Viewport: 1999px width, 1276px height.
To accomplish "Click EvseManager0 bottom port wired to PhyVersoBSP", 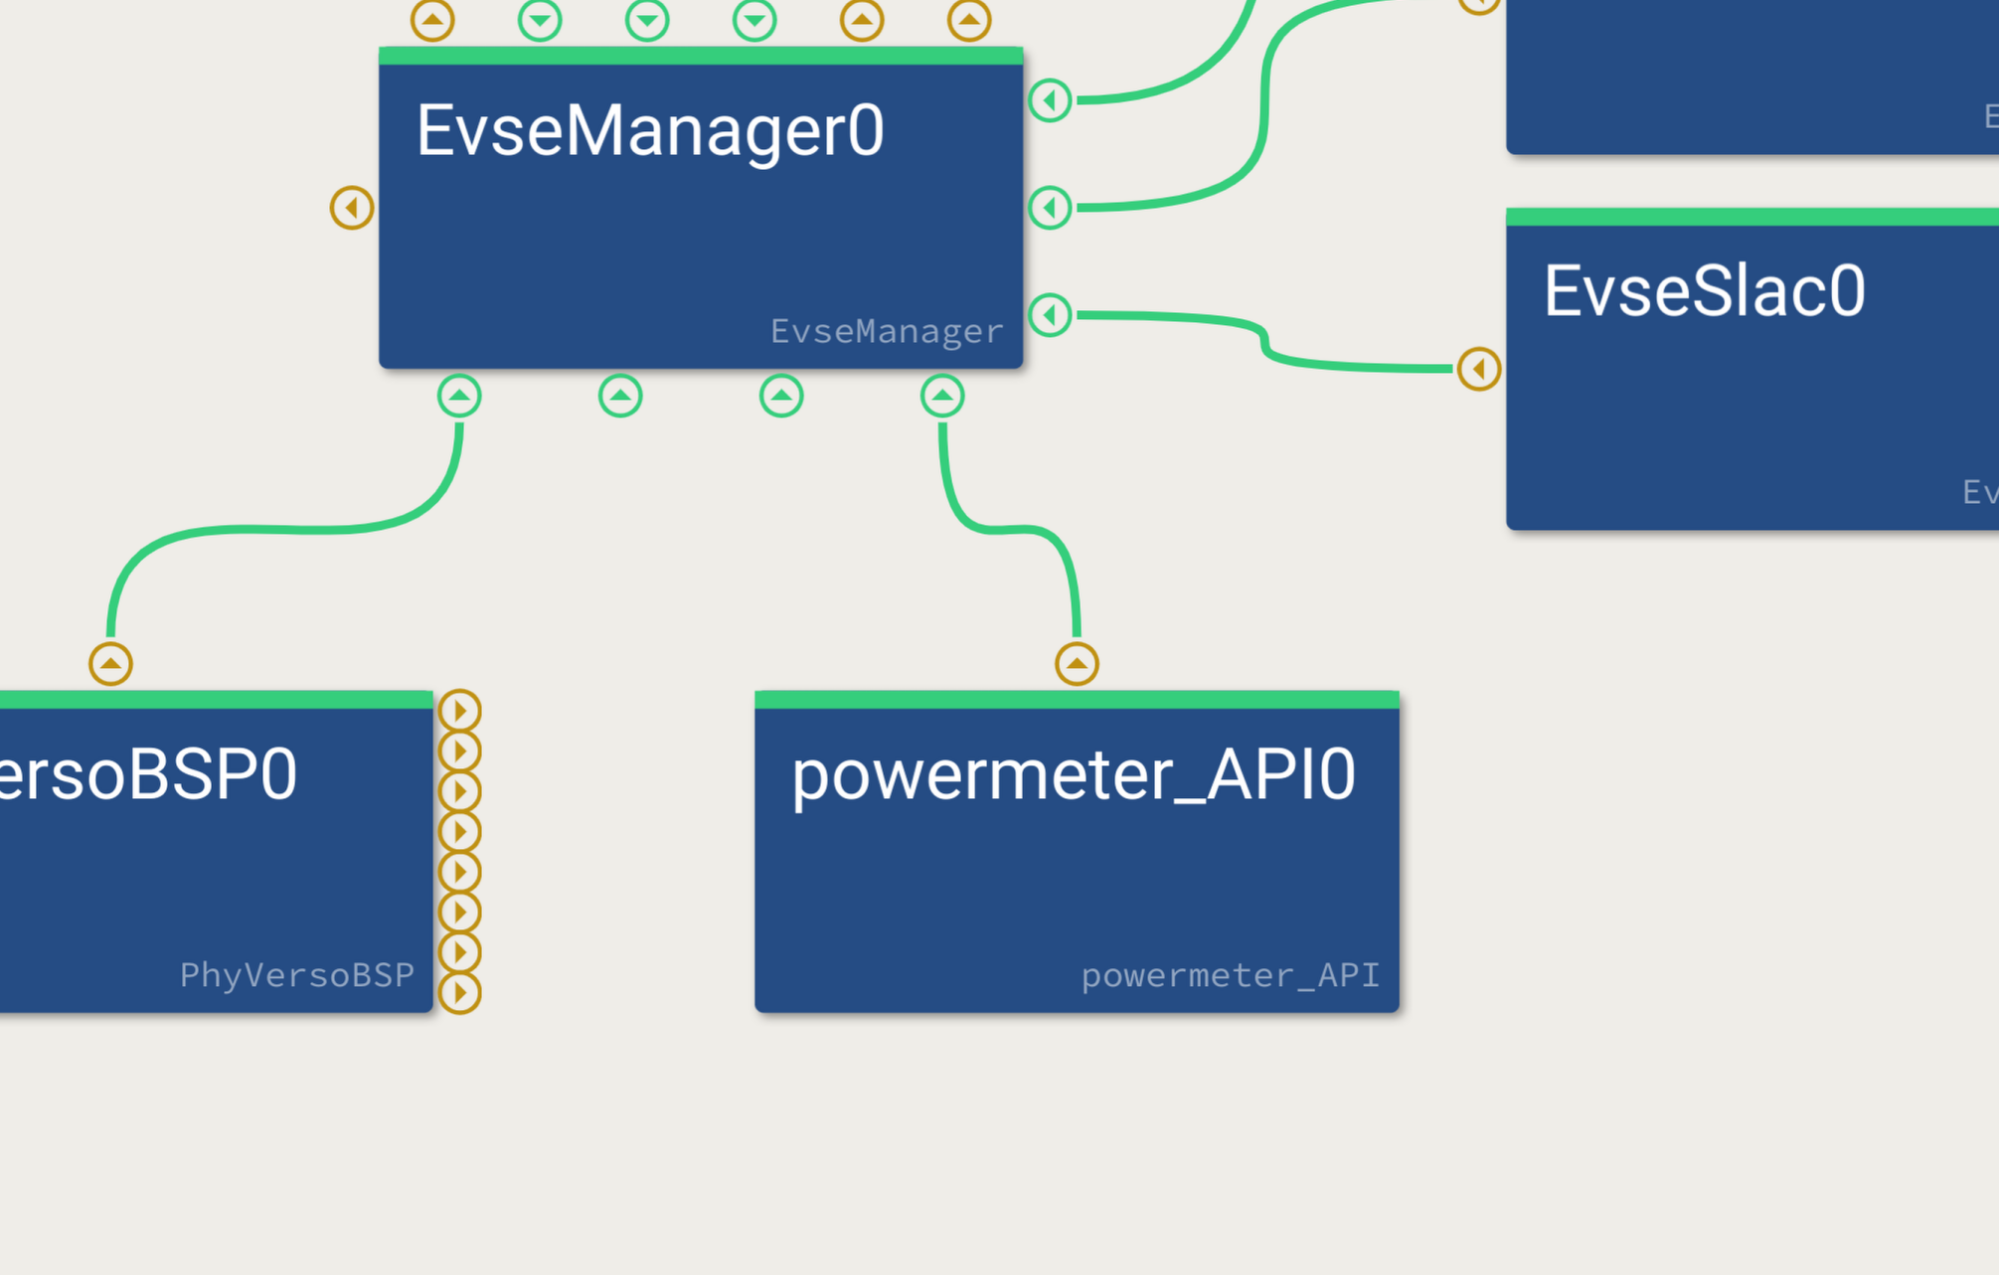I will point(459,396).
